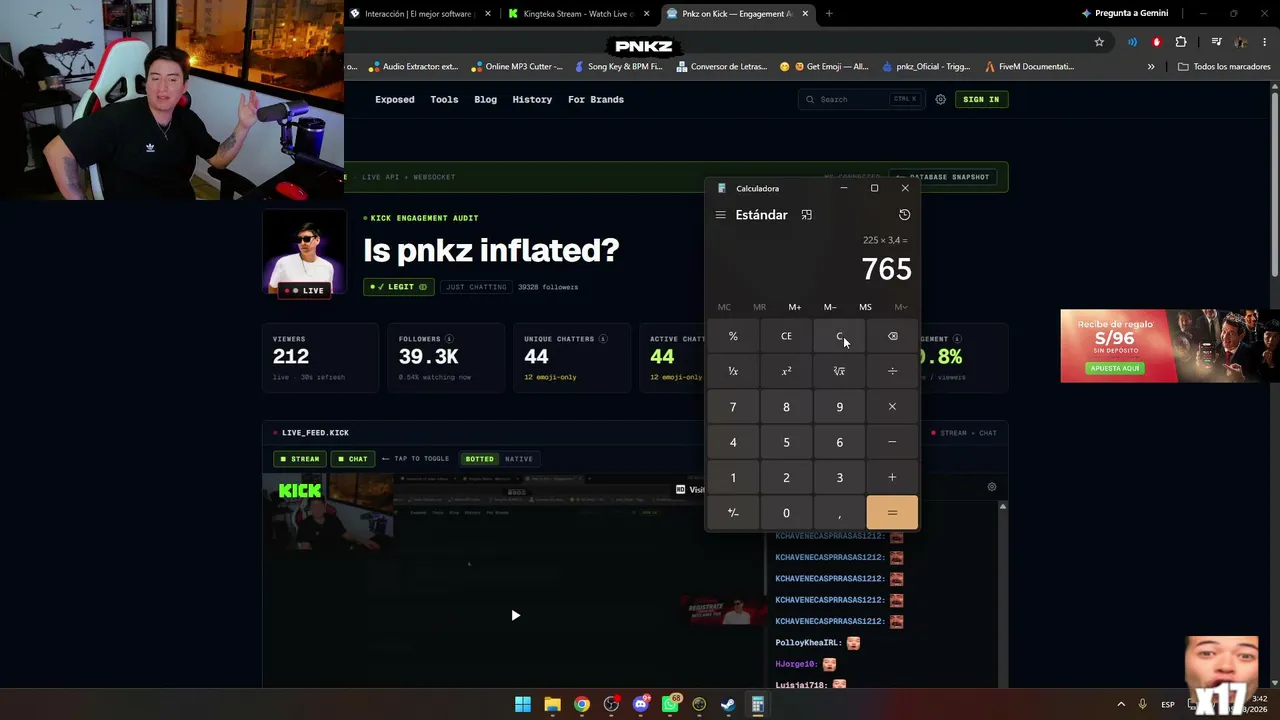The width and height of the screenshot is (1280, 720).
Task: Toggle the CHAT feed button
Action: click(x=352, y=459)
